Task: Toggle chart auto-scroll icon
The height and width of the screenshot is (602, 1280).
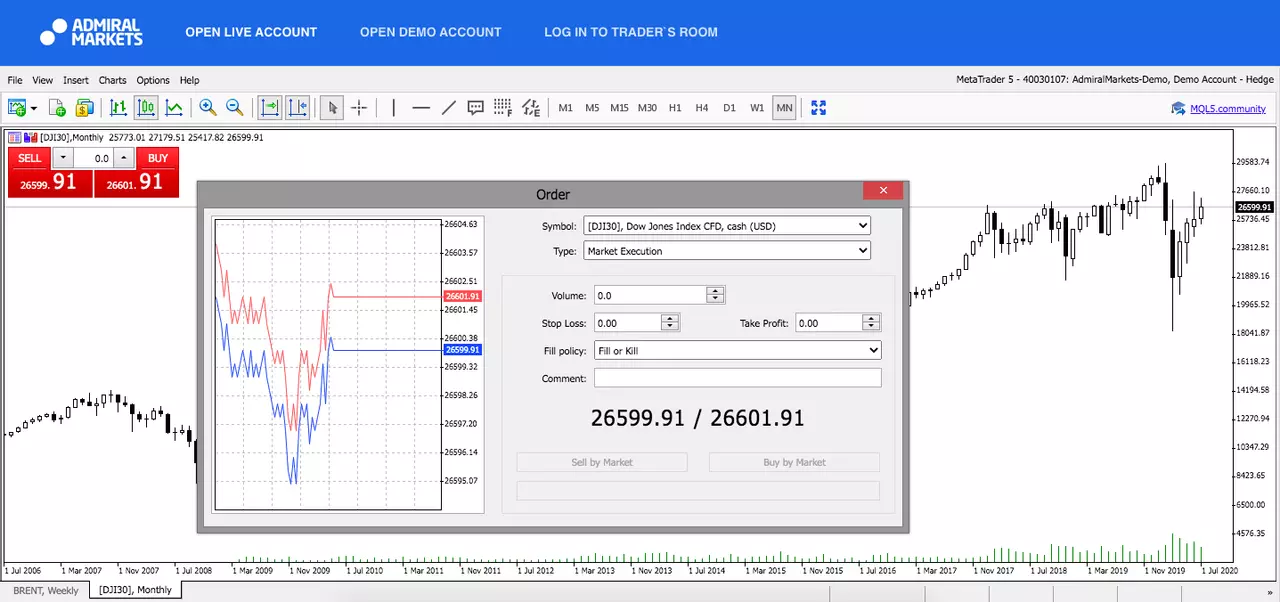Action: coord(269,108)
